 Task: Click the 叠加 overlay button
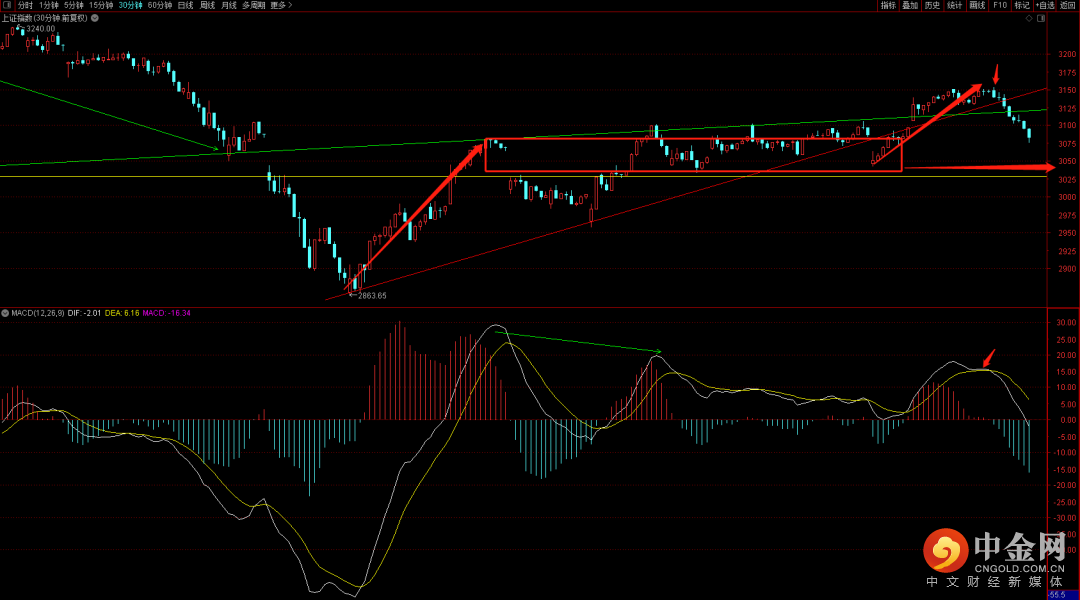point(910,5)
